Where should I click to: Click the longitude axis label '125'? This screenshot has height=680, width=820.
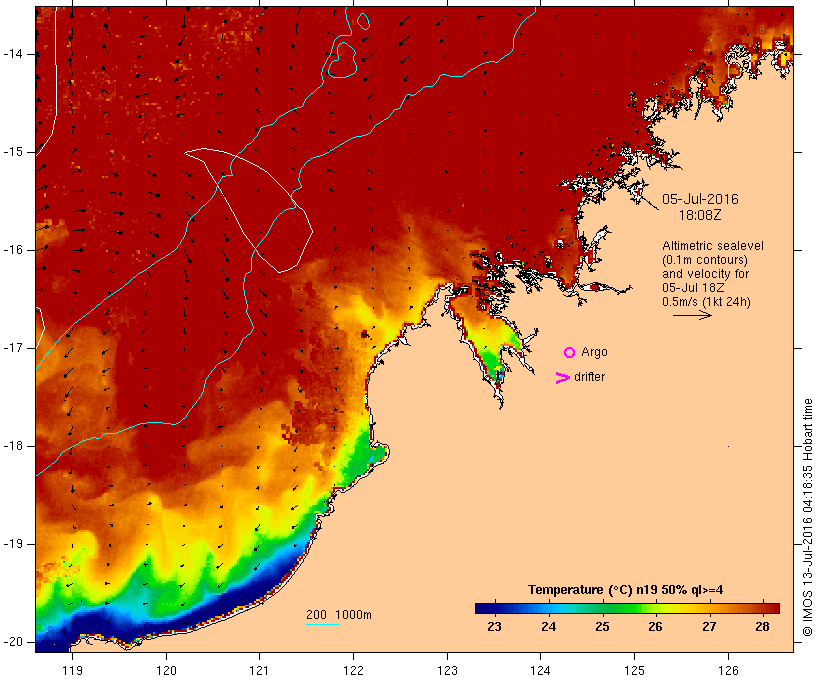tap(635, 670)
